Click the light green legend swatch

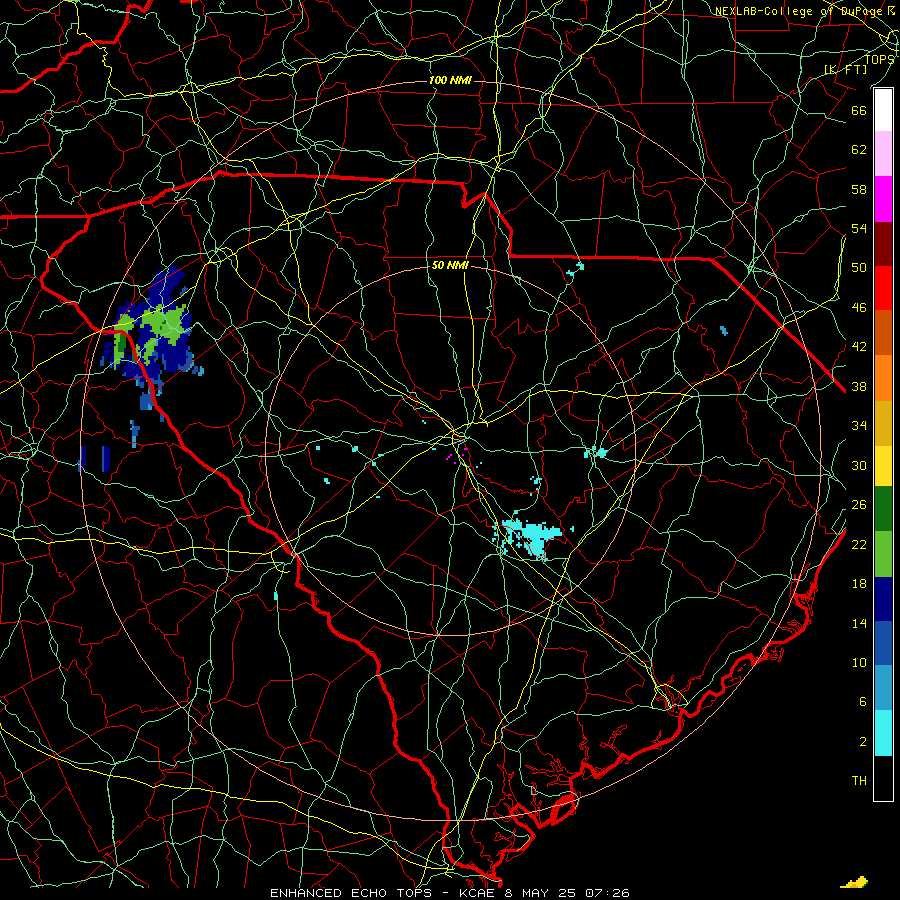[883, 554]
